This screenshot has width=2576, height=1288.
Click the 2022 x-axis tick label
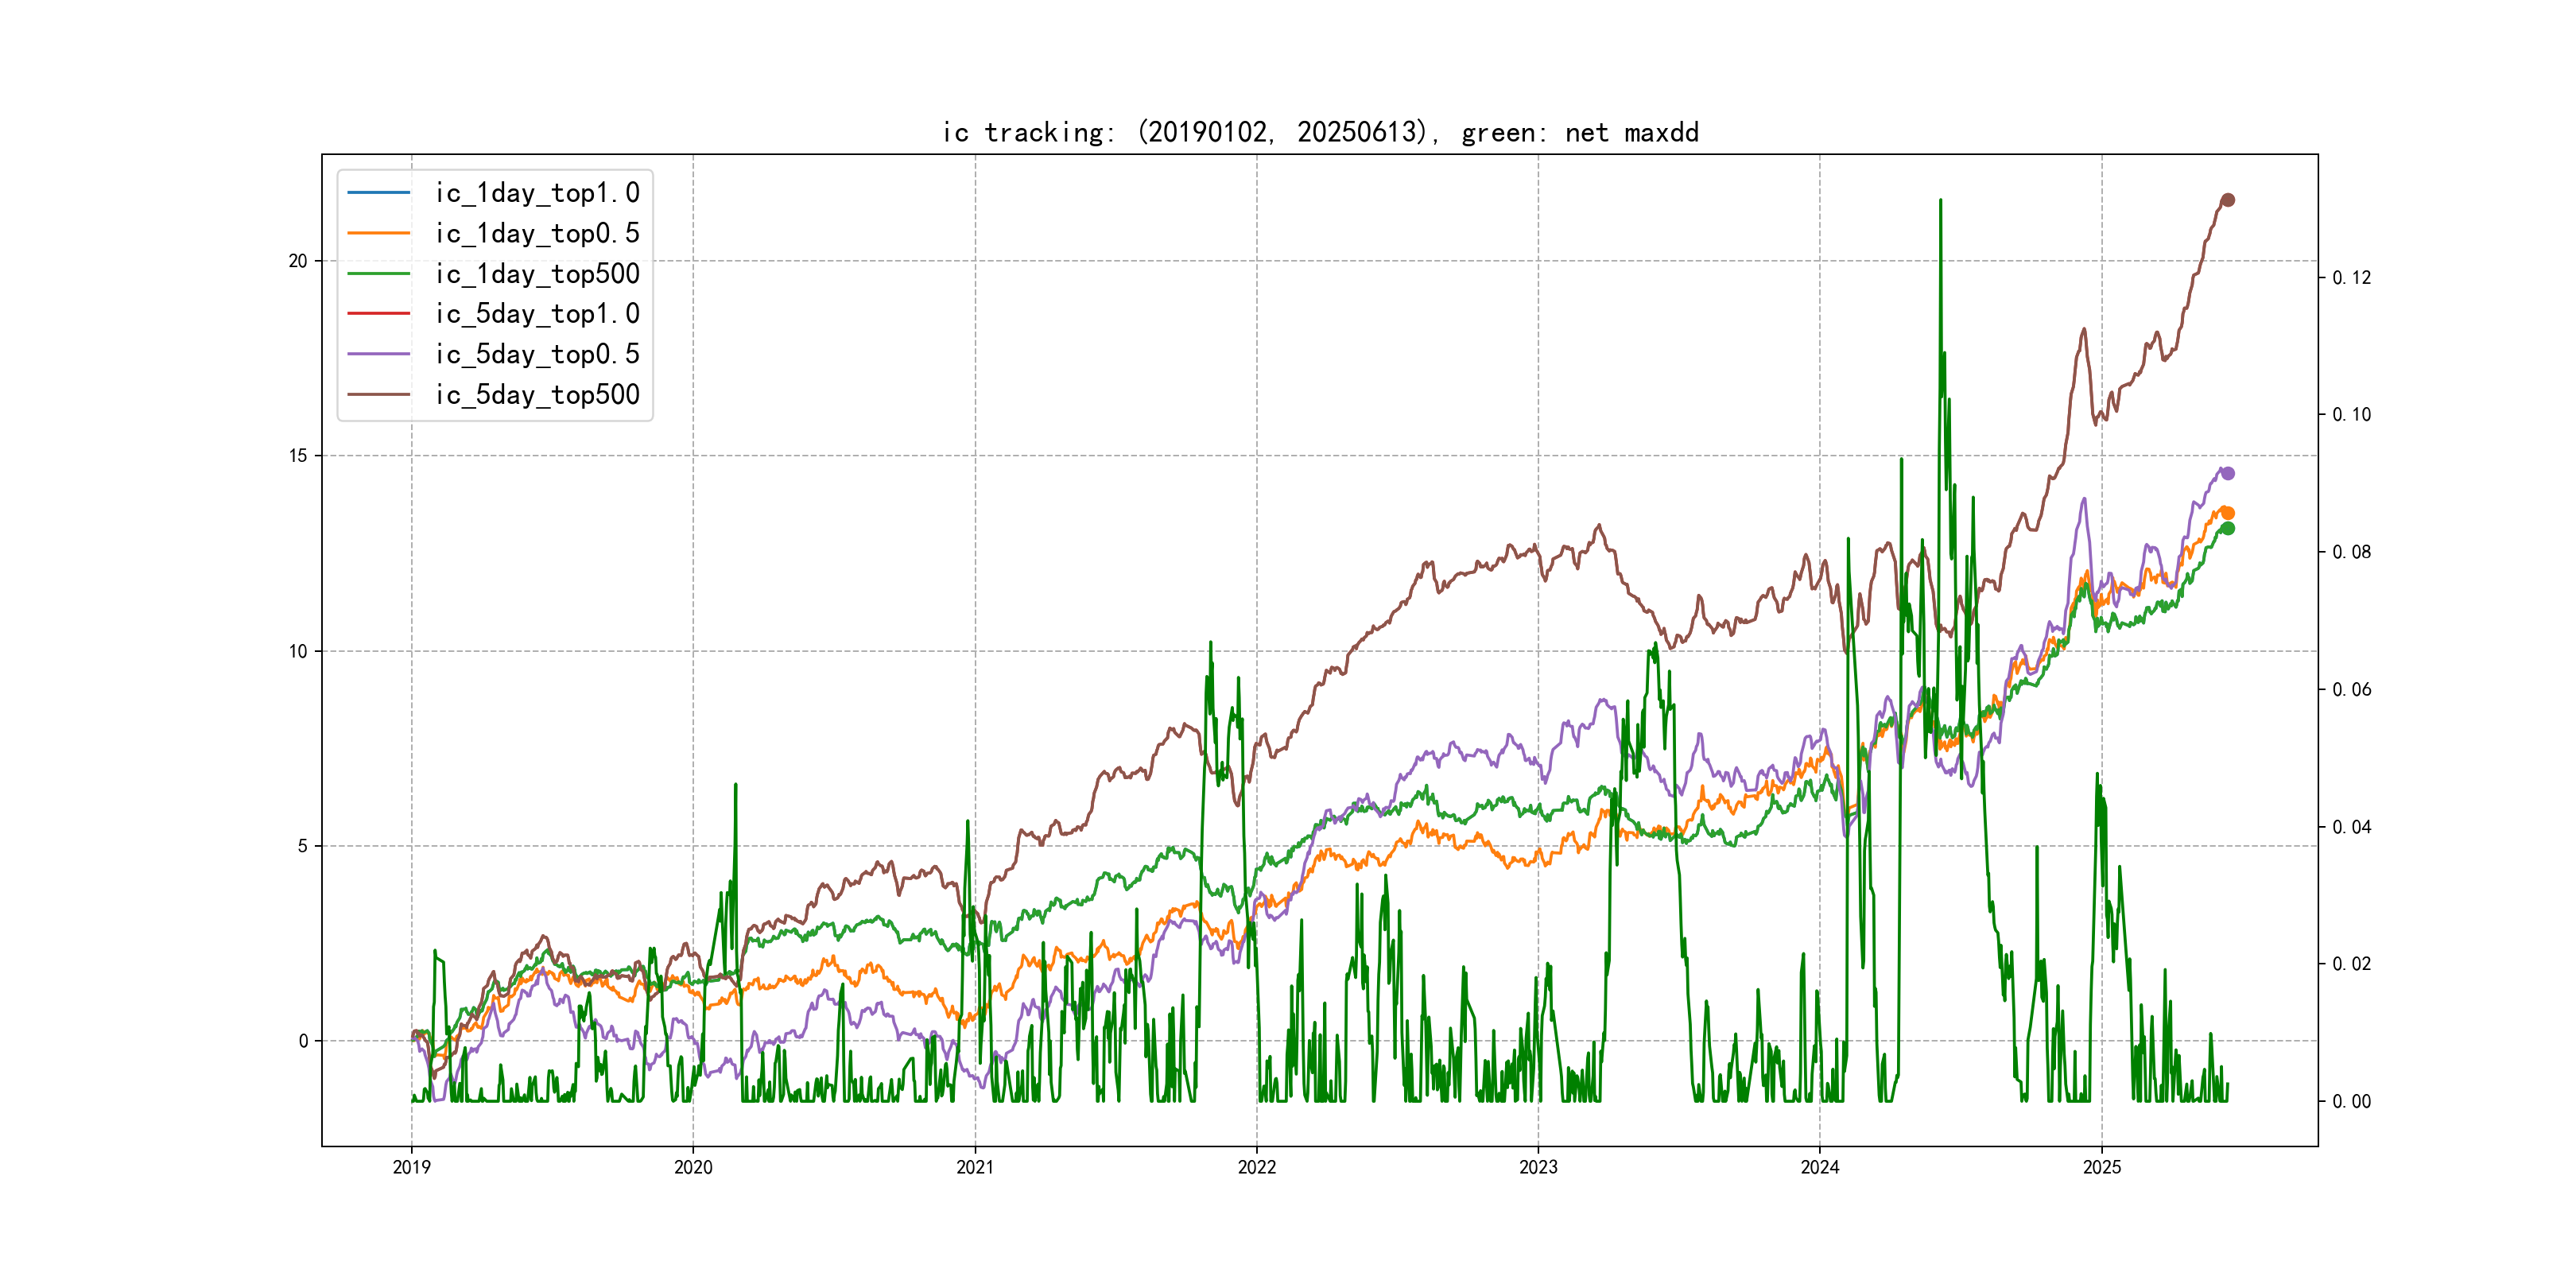click(x=1257, y=1167)
